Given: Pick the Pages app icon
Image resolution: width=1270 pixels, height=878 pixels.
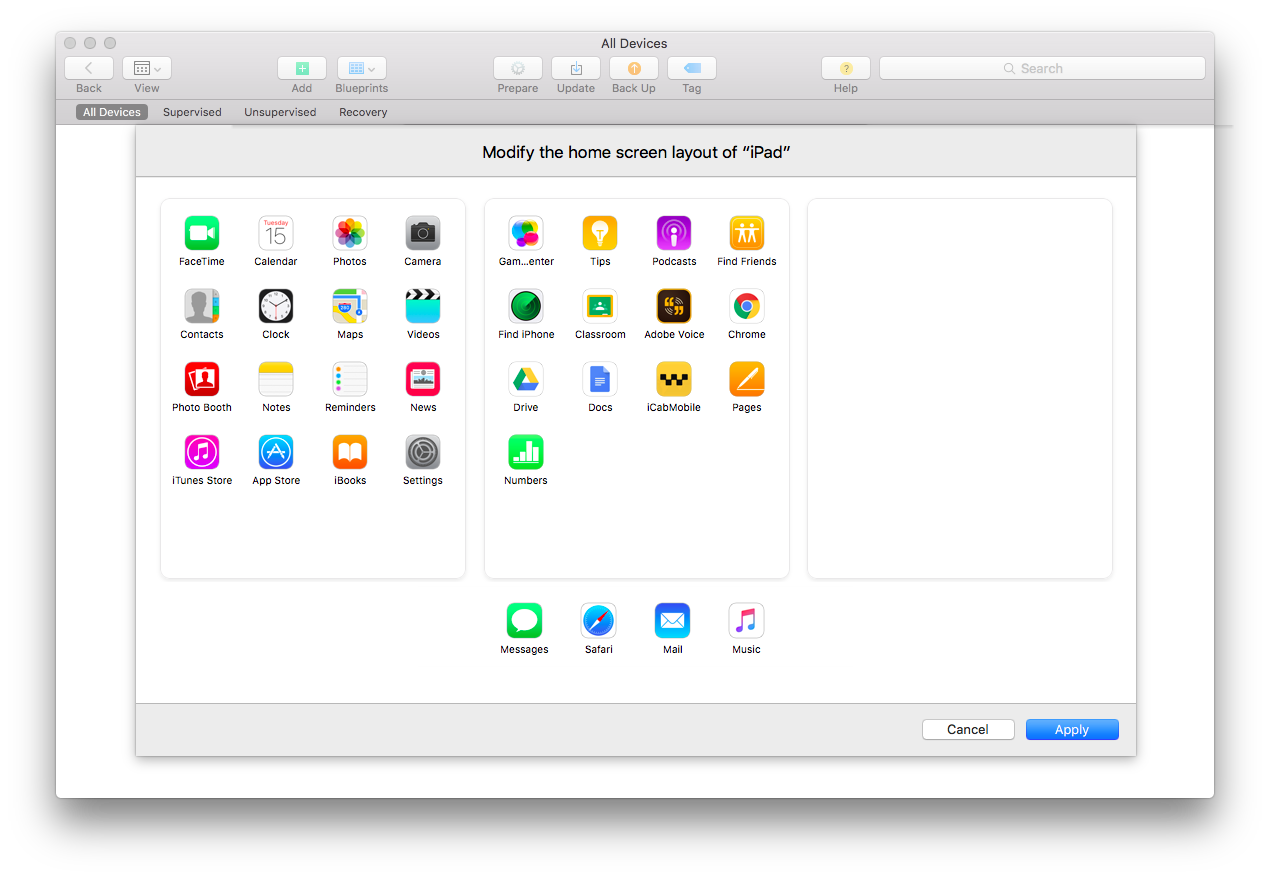Looking at the screenshot, I should pyautogui.click(x=747, y=379).
